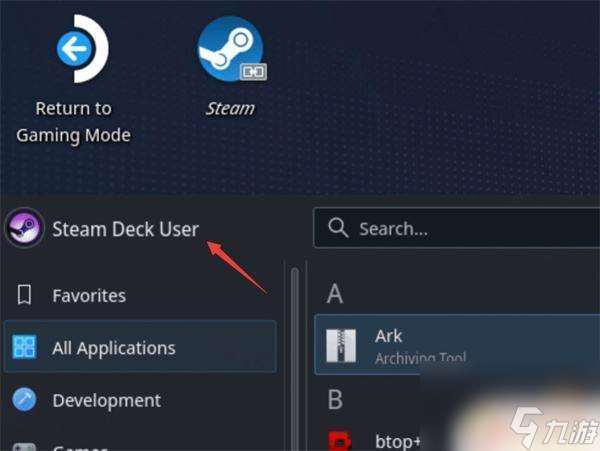Select the All Applications category
The width and height of the screenshot is (600, 451).
coord(140,347)
